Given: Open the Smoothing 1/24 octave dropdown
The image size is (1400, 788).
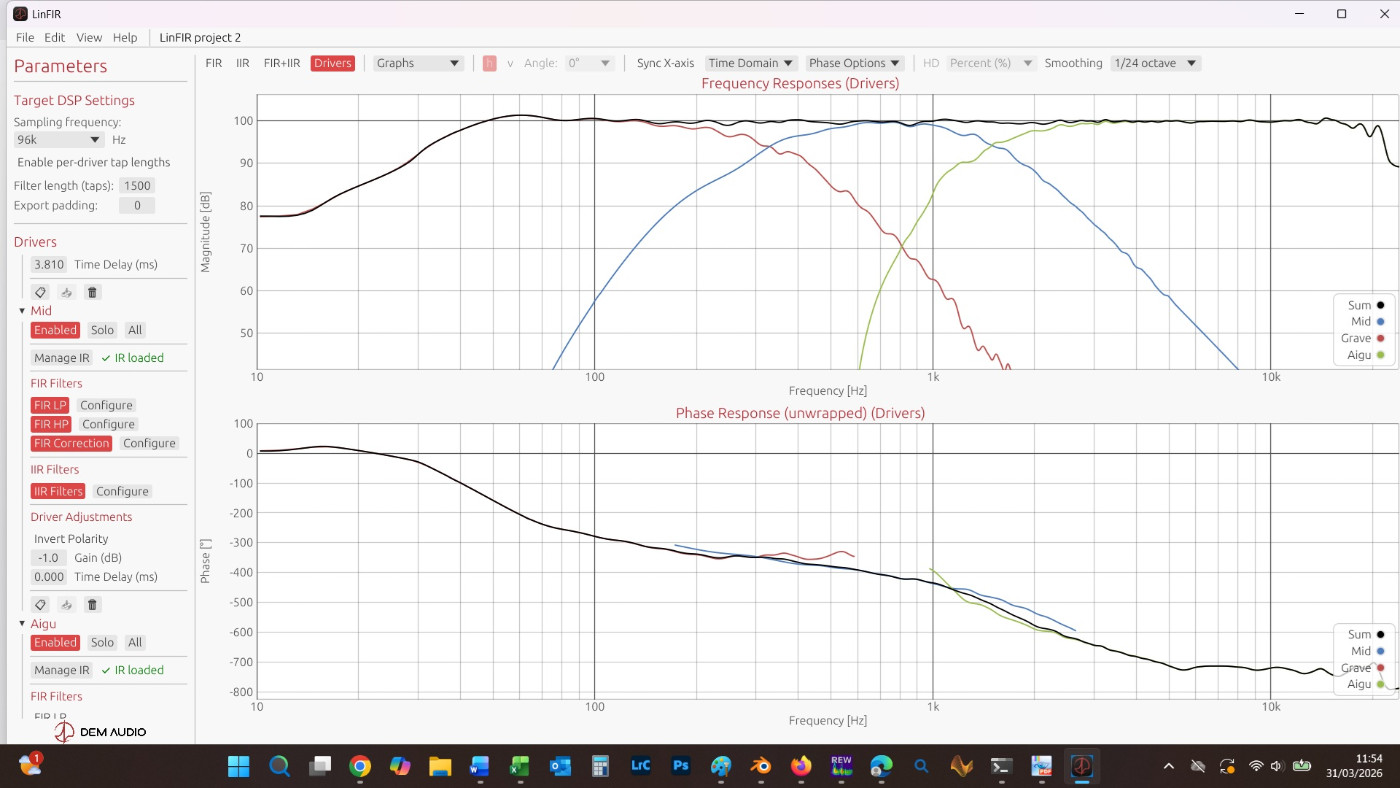Looking at the screenshot, I should (x=1155, y=63).
